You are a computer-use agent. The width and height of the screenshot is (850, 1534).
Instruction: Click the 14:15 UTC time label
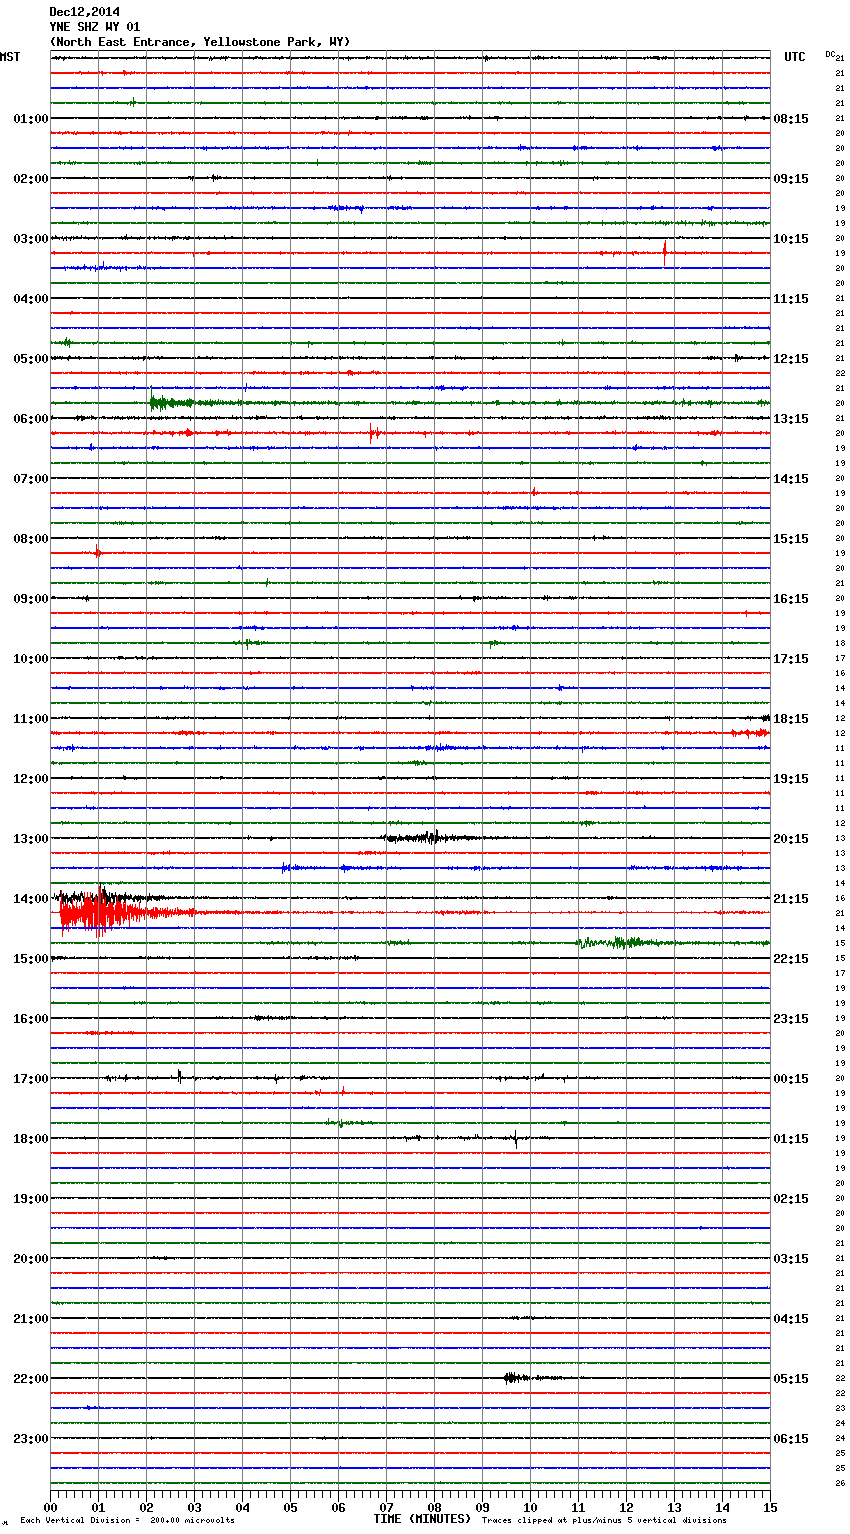point(791,479)
